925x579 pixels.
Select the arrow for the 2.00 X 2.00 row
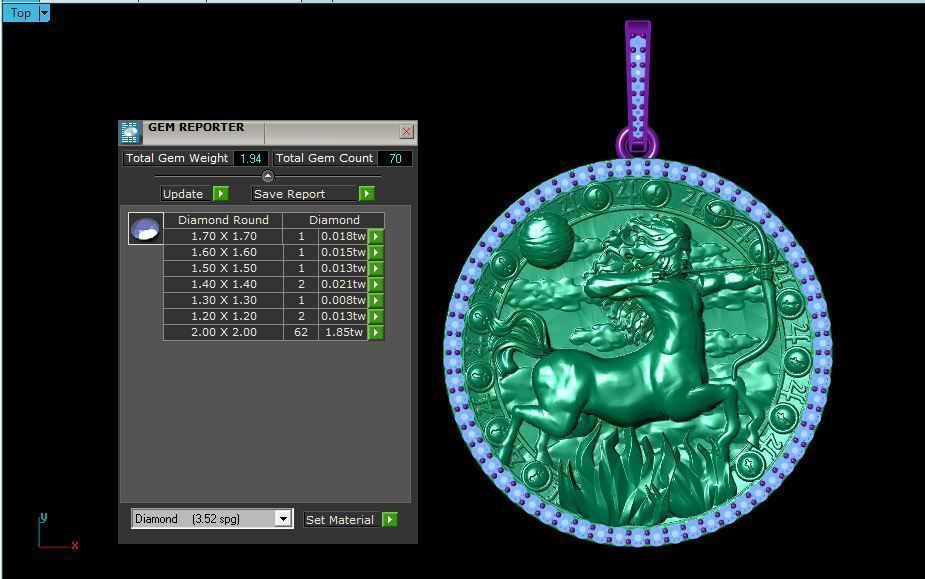coord(376,332)
